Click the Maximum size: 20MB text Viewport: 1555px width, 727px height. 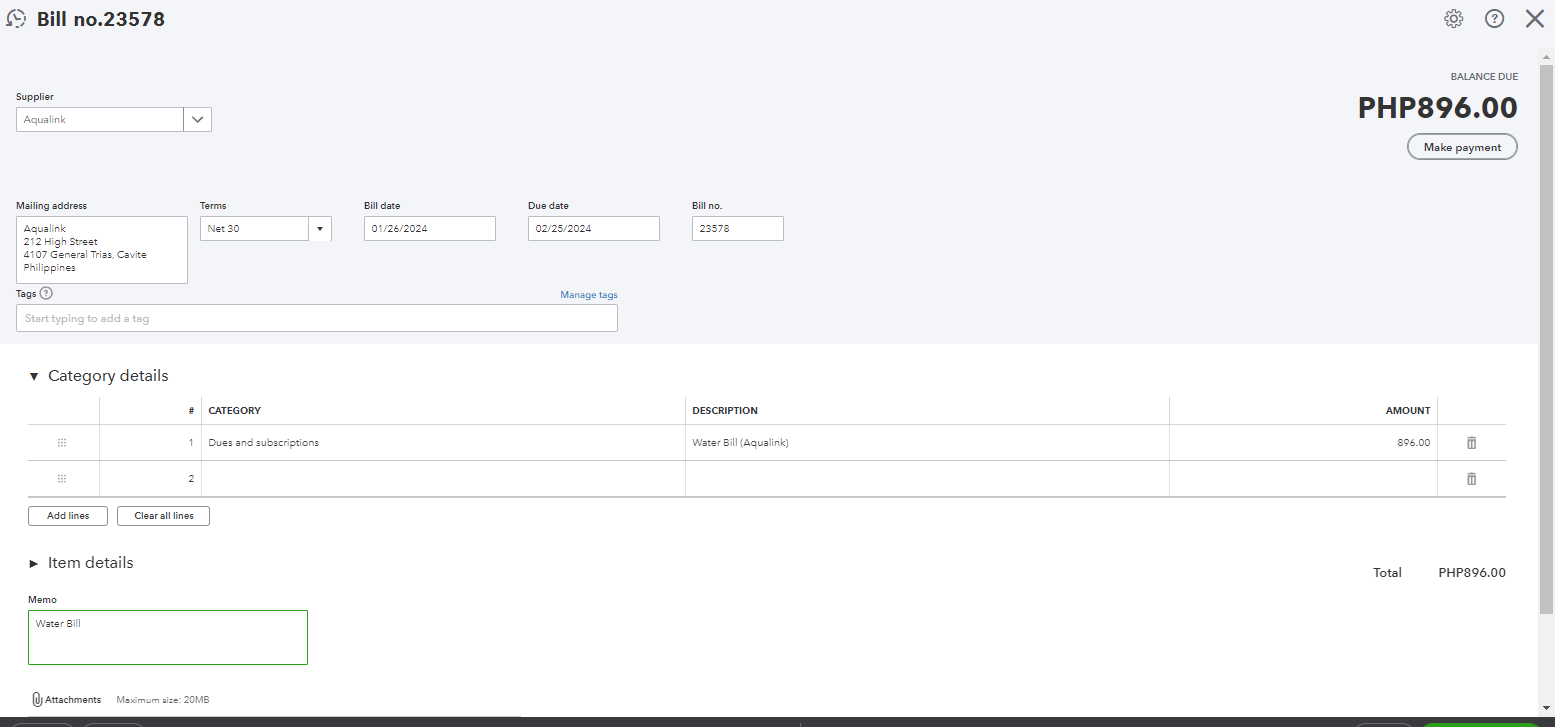click(x=163, y=700)
